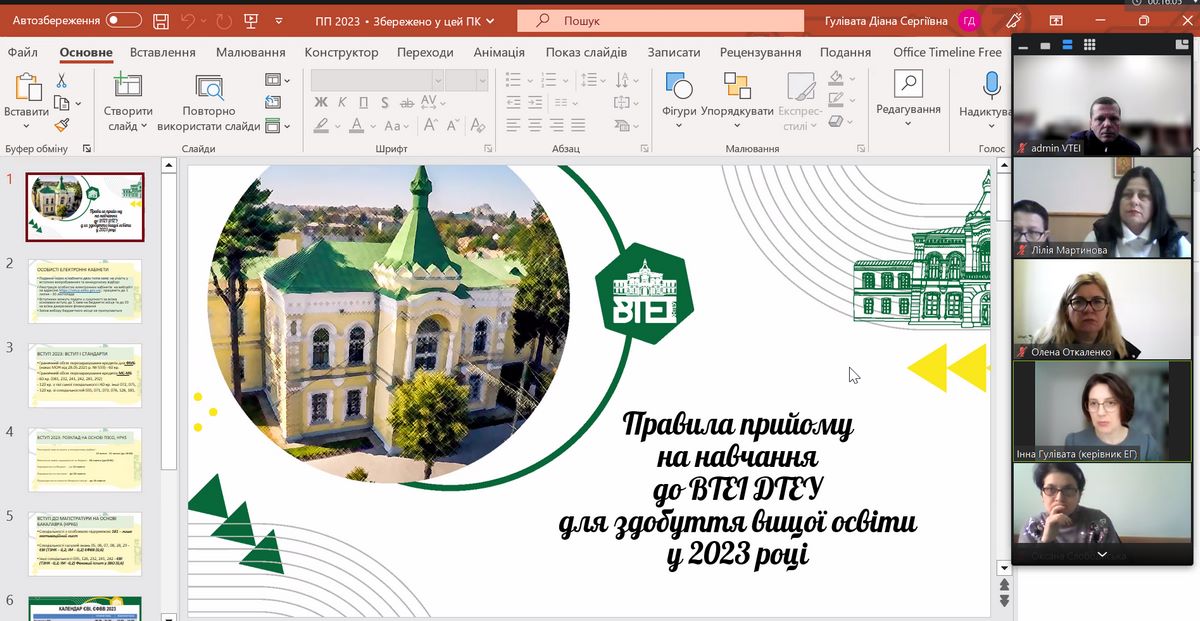
Task: Select the Format Painter brush icon
Action: point(61,125)
